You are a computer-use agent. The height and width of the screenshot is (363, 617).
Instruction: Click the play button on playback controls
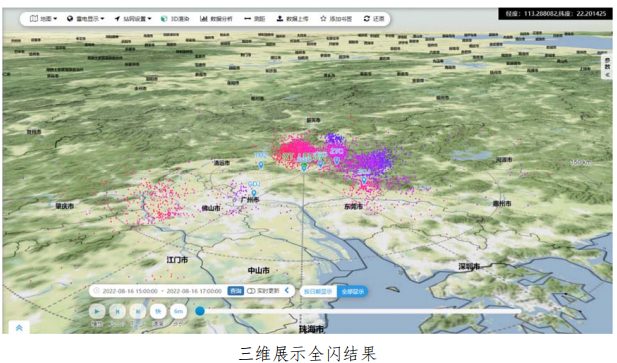pyautogui.click(x=97, y=311)
